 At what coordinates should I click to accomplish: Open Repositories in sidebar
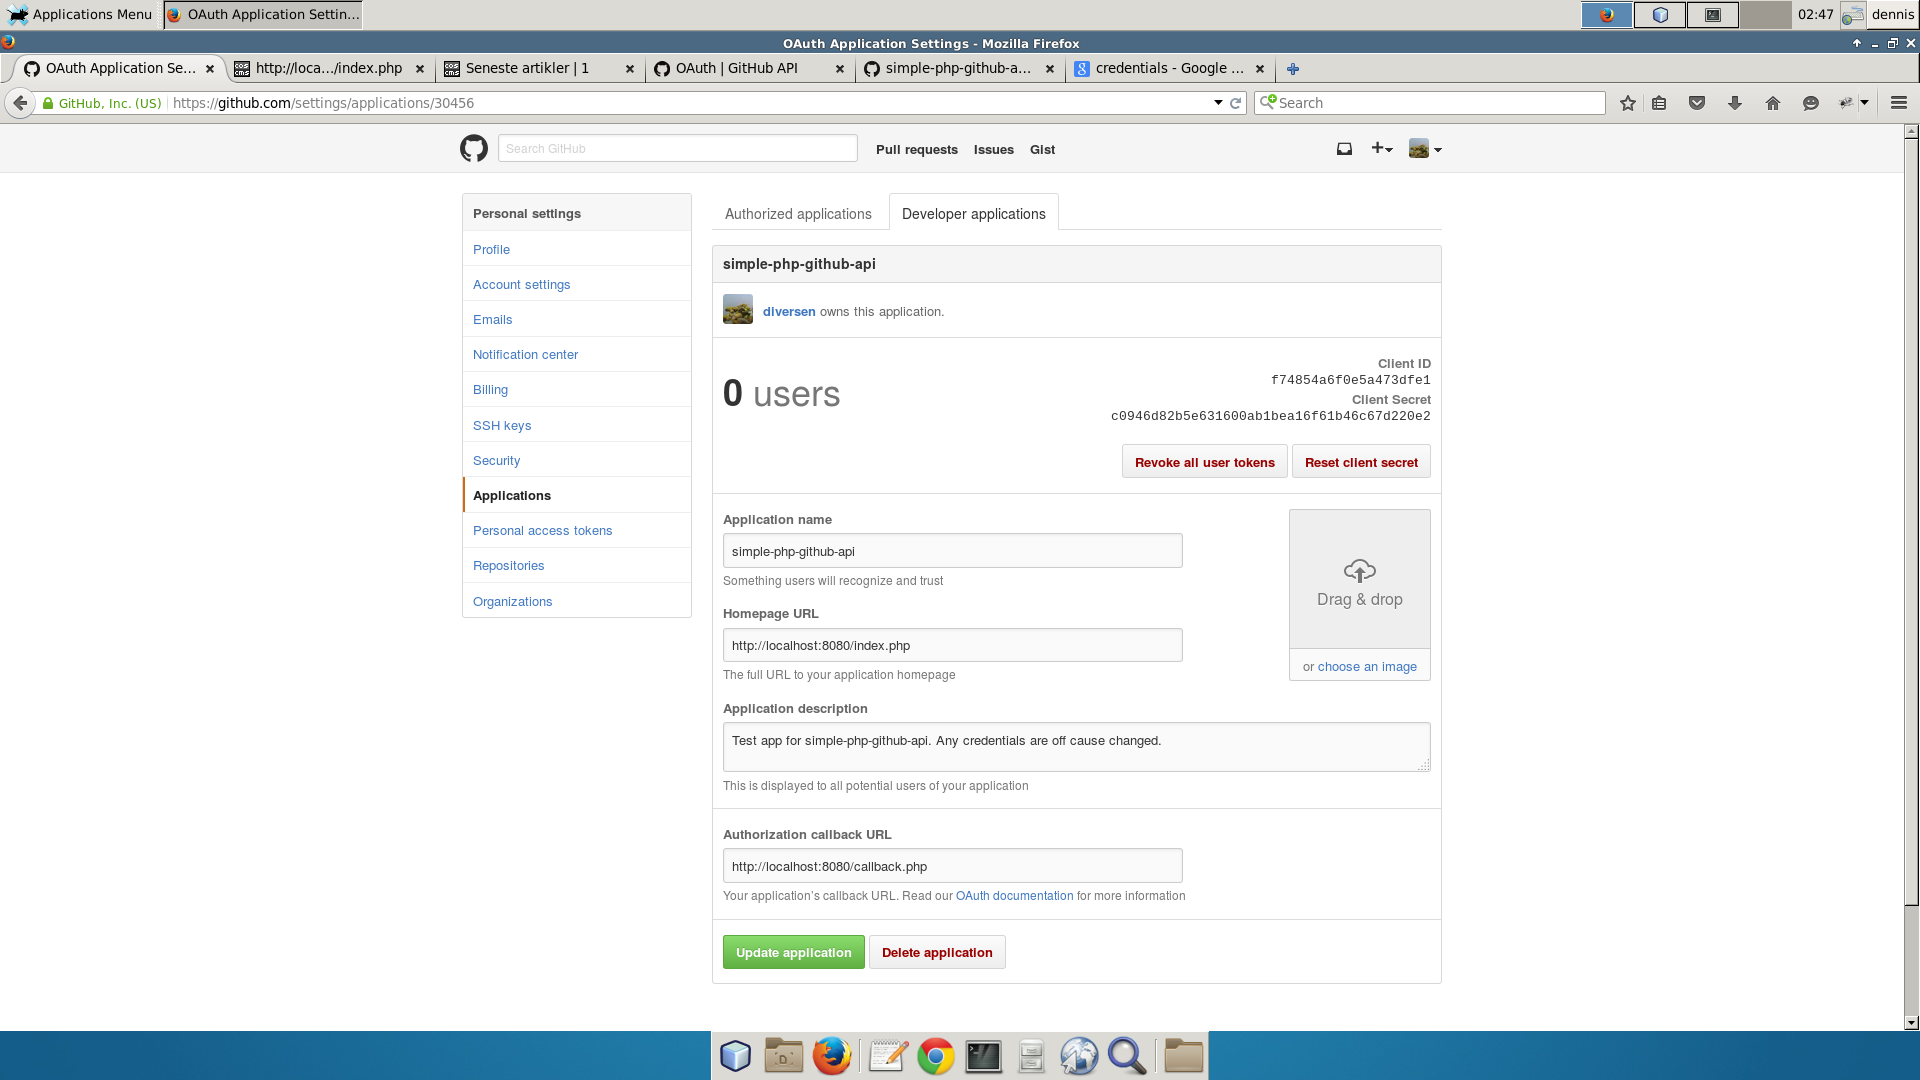point(577,565)
